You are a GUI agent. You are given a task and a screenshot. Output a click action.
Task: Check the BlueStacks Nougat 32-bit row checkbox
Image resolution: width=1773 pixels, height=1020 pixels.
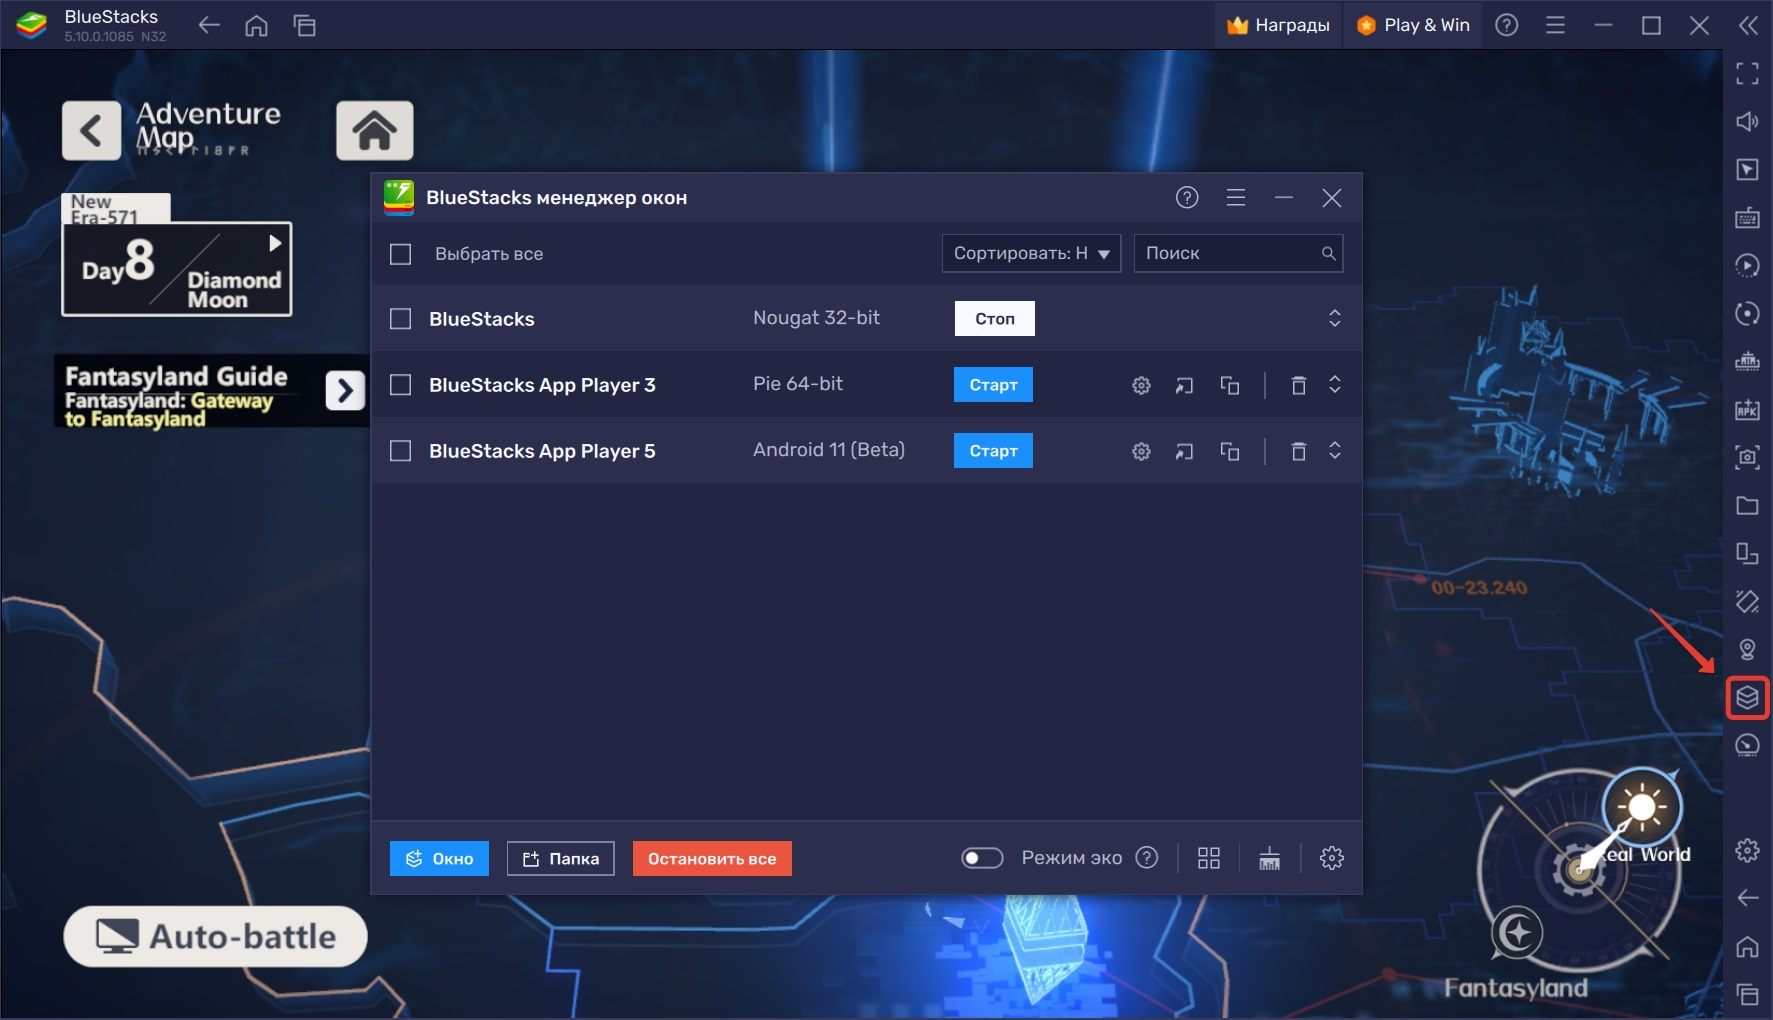coord(400,319)
